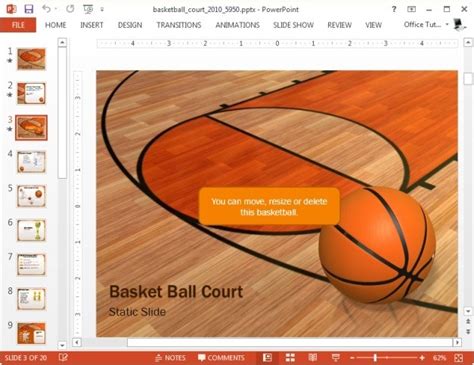Click the slide panel scrollbar thumb
The height and width of the screenshot is (365, 474).
62,113
